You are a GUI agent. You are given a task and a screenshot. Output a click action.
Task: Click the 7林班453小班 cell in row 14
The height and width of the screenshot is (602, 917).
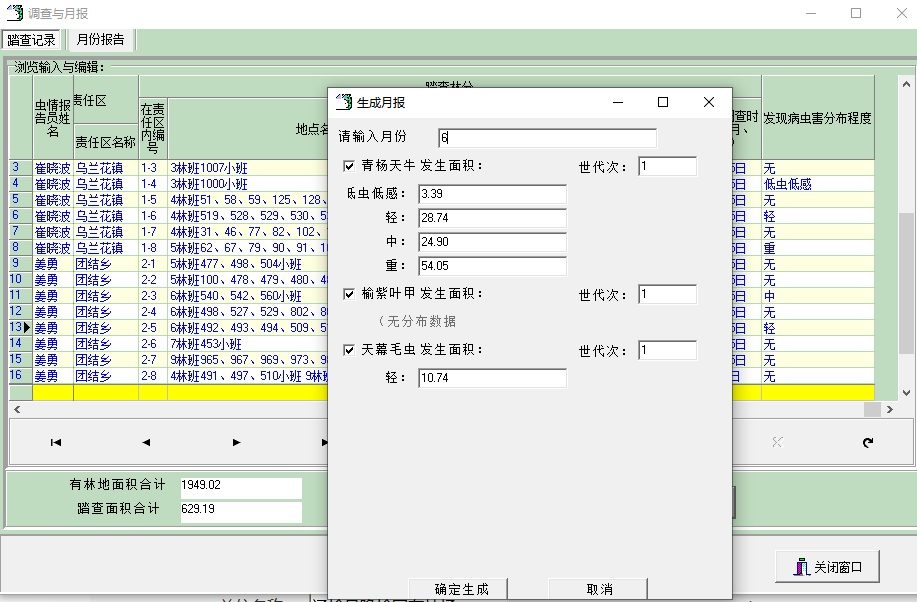pos(247,344)
